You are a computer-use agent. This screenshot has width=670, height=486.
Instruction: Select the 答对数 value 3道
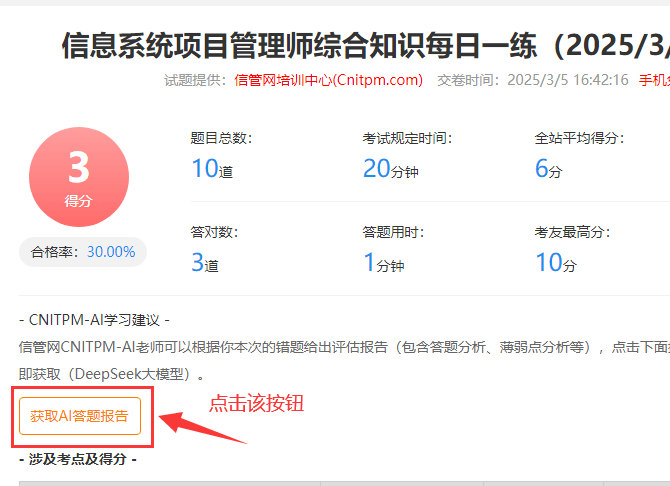click(x=204, y=264)
